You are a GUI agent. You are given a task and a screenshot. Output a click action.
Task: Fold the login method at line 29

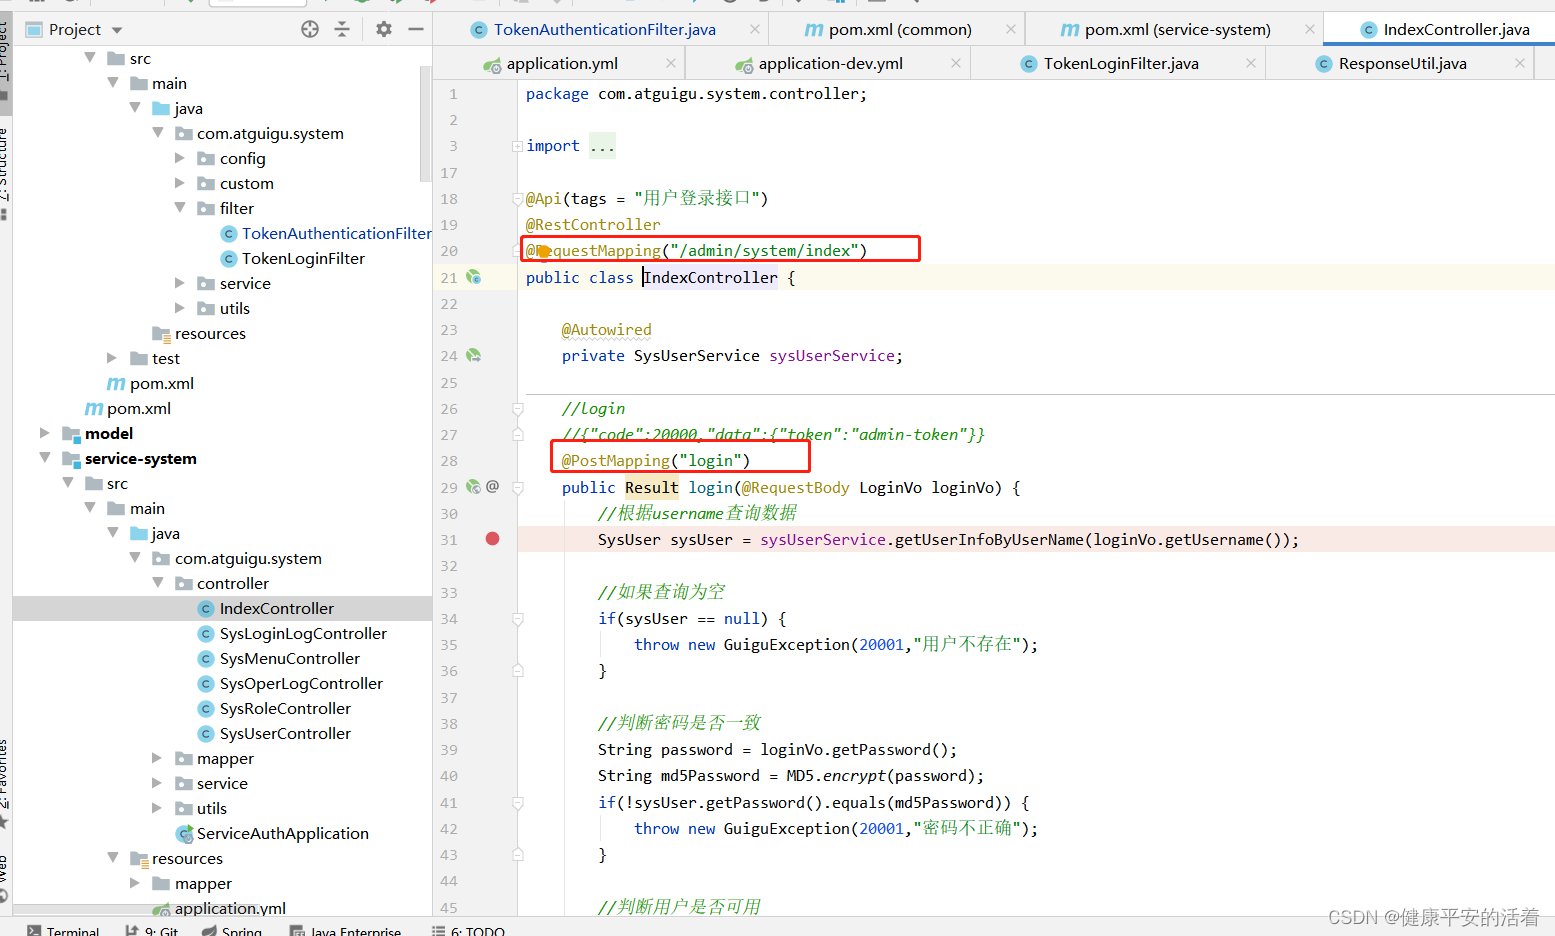click(x=518, y=488)
